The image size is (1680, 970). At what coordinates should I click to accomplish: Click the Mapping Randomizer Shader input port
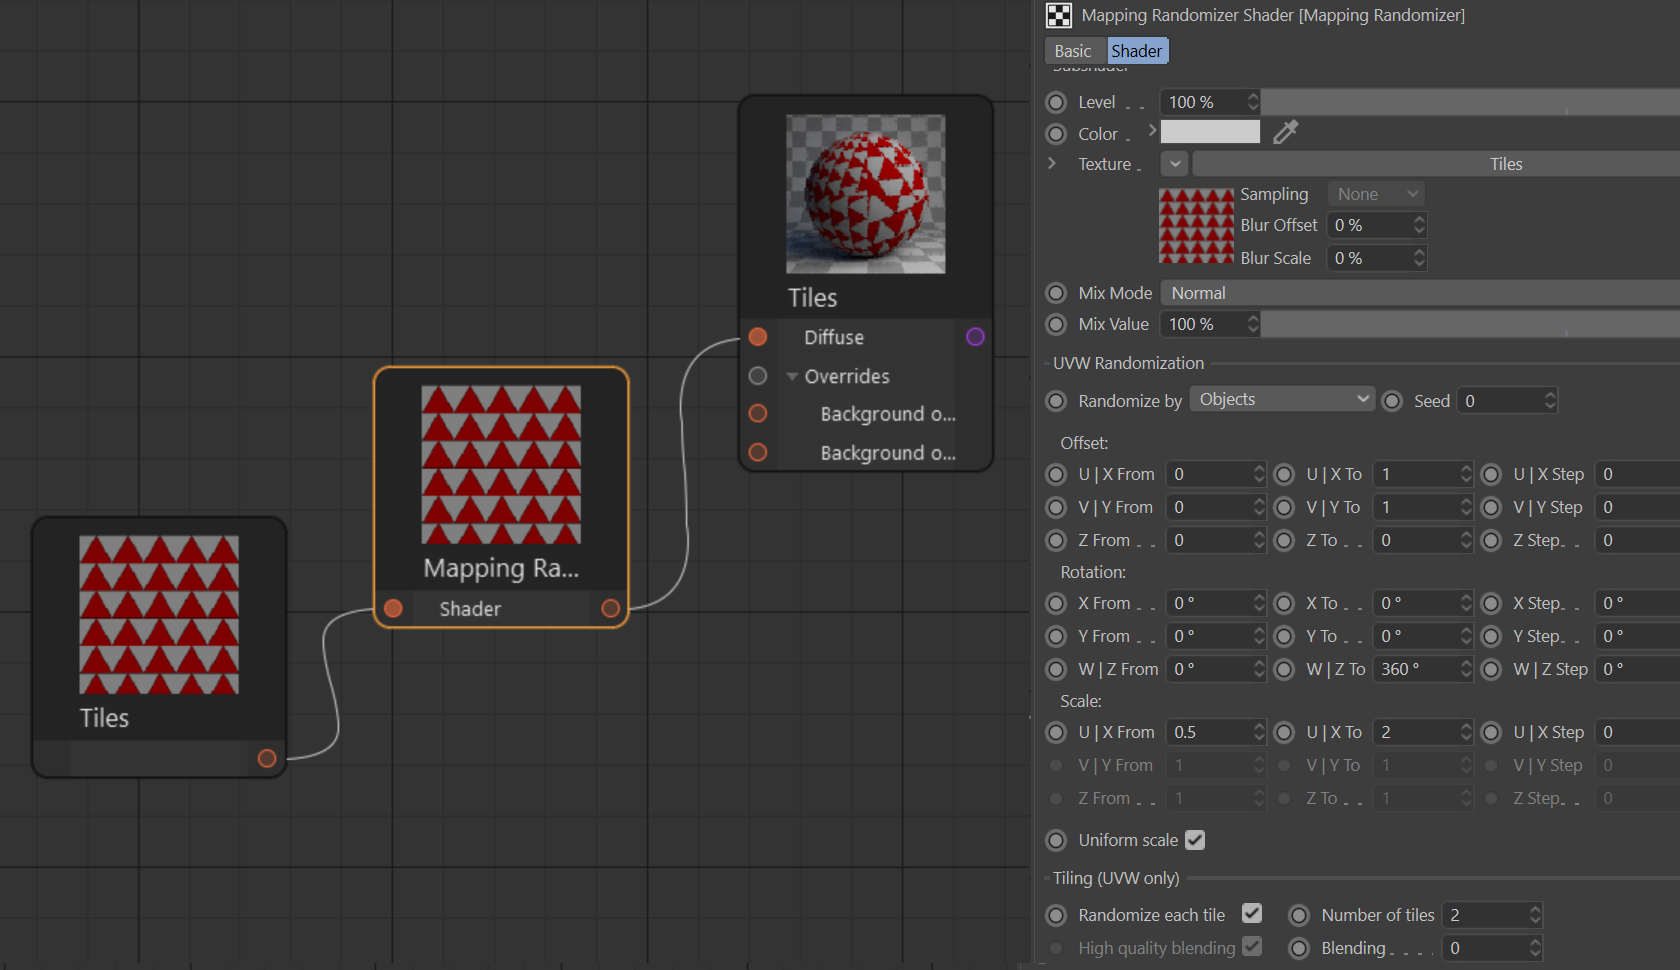point(393,608)
